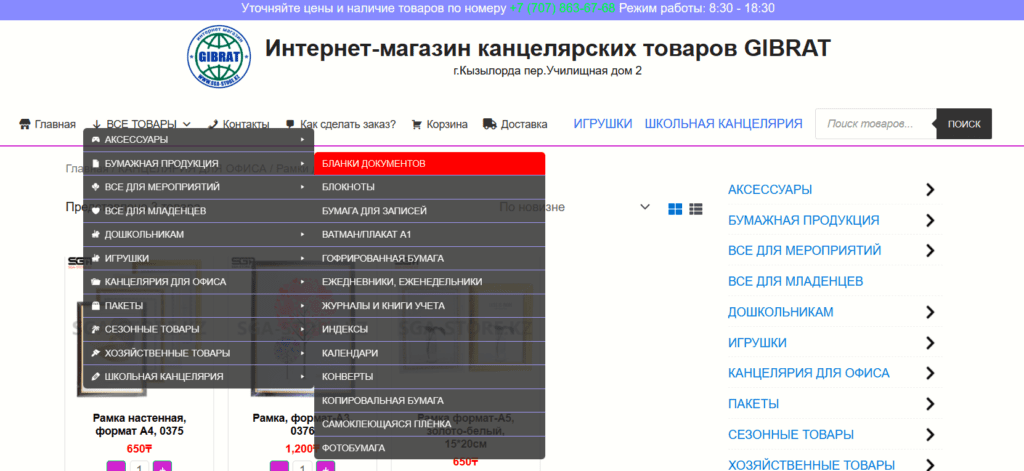The width and height of the screenshot is (1024, 471).
Task: Click the icon of СЕЗОННЫЕ ТОВАРЫ menu item
Action: point(95,329)
